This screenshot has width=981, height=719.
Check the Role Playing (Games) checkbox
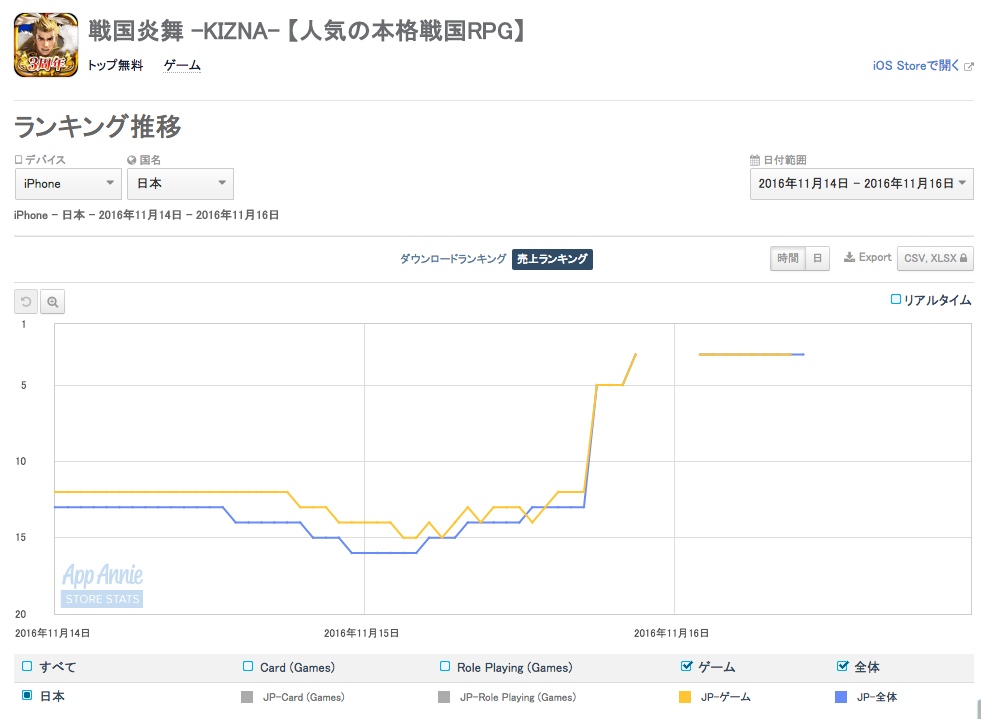point(445,666)
